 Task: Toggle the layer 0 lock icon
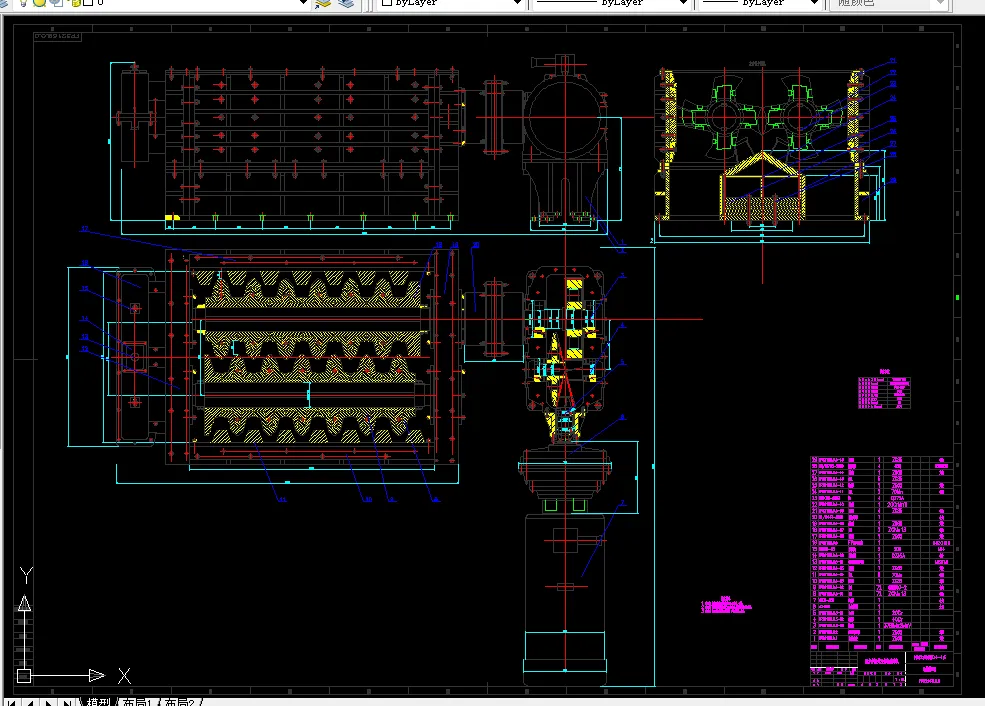pos(75,3)
